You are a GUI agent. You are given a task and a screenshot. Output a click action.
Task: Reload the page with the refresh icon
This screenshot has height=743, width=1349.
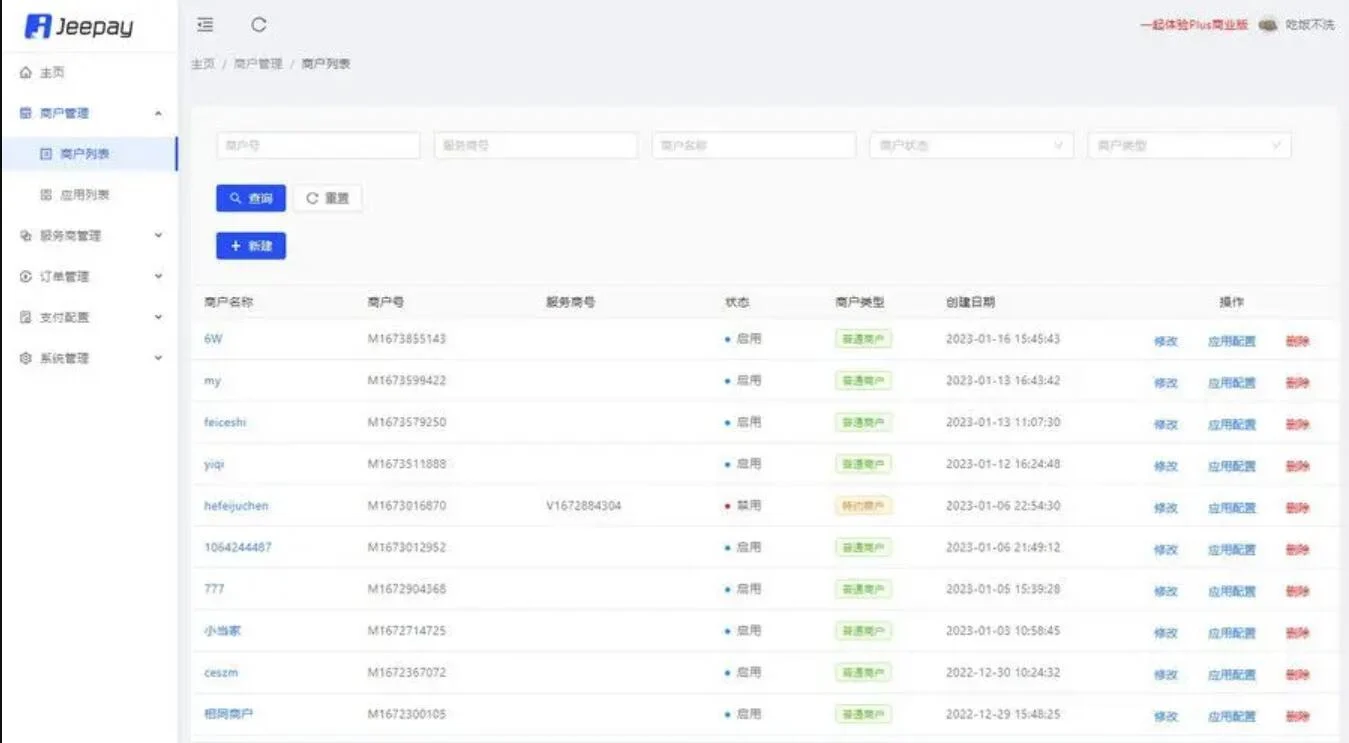pyautogui.click(x=259, y=25)
